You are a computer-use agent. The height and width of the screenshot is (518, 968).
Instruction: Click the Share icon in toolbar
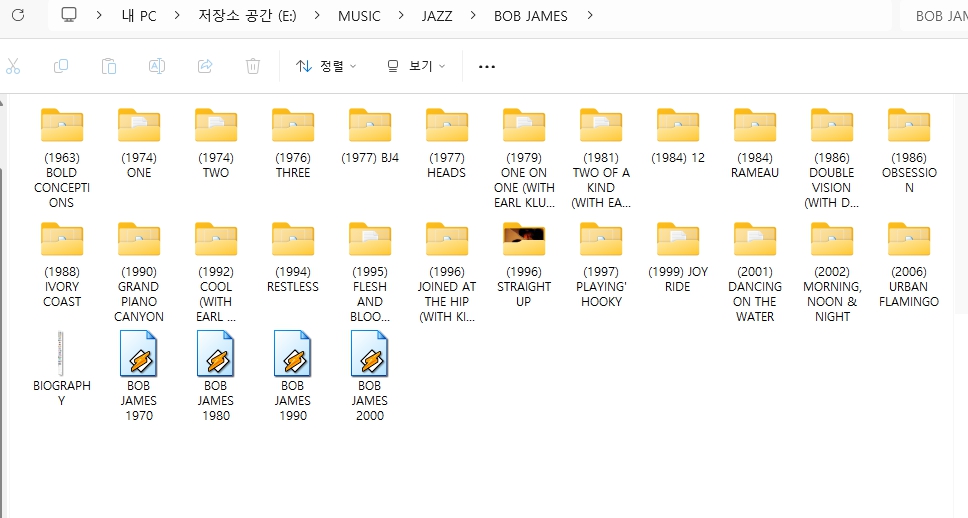(x=205, y=66)
